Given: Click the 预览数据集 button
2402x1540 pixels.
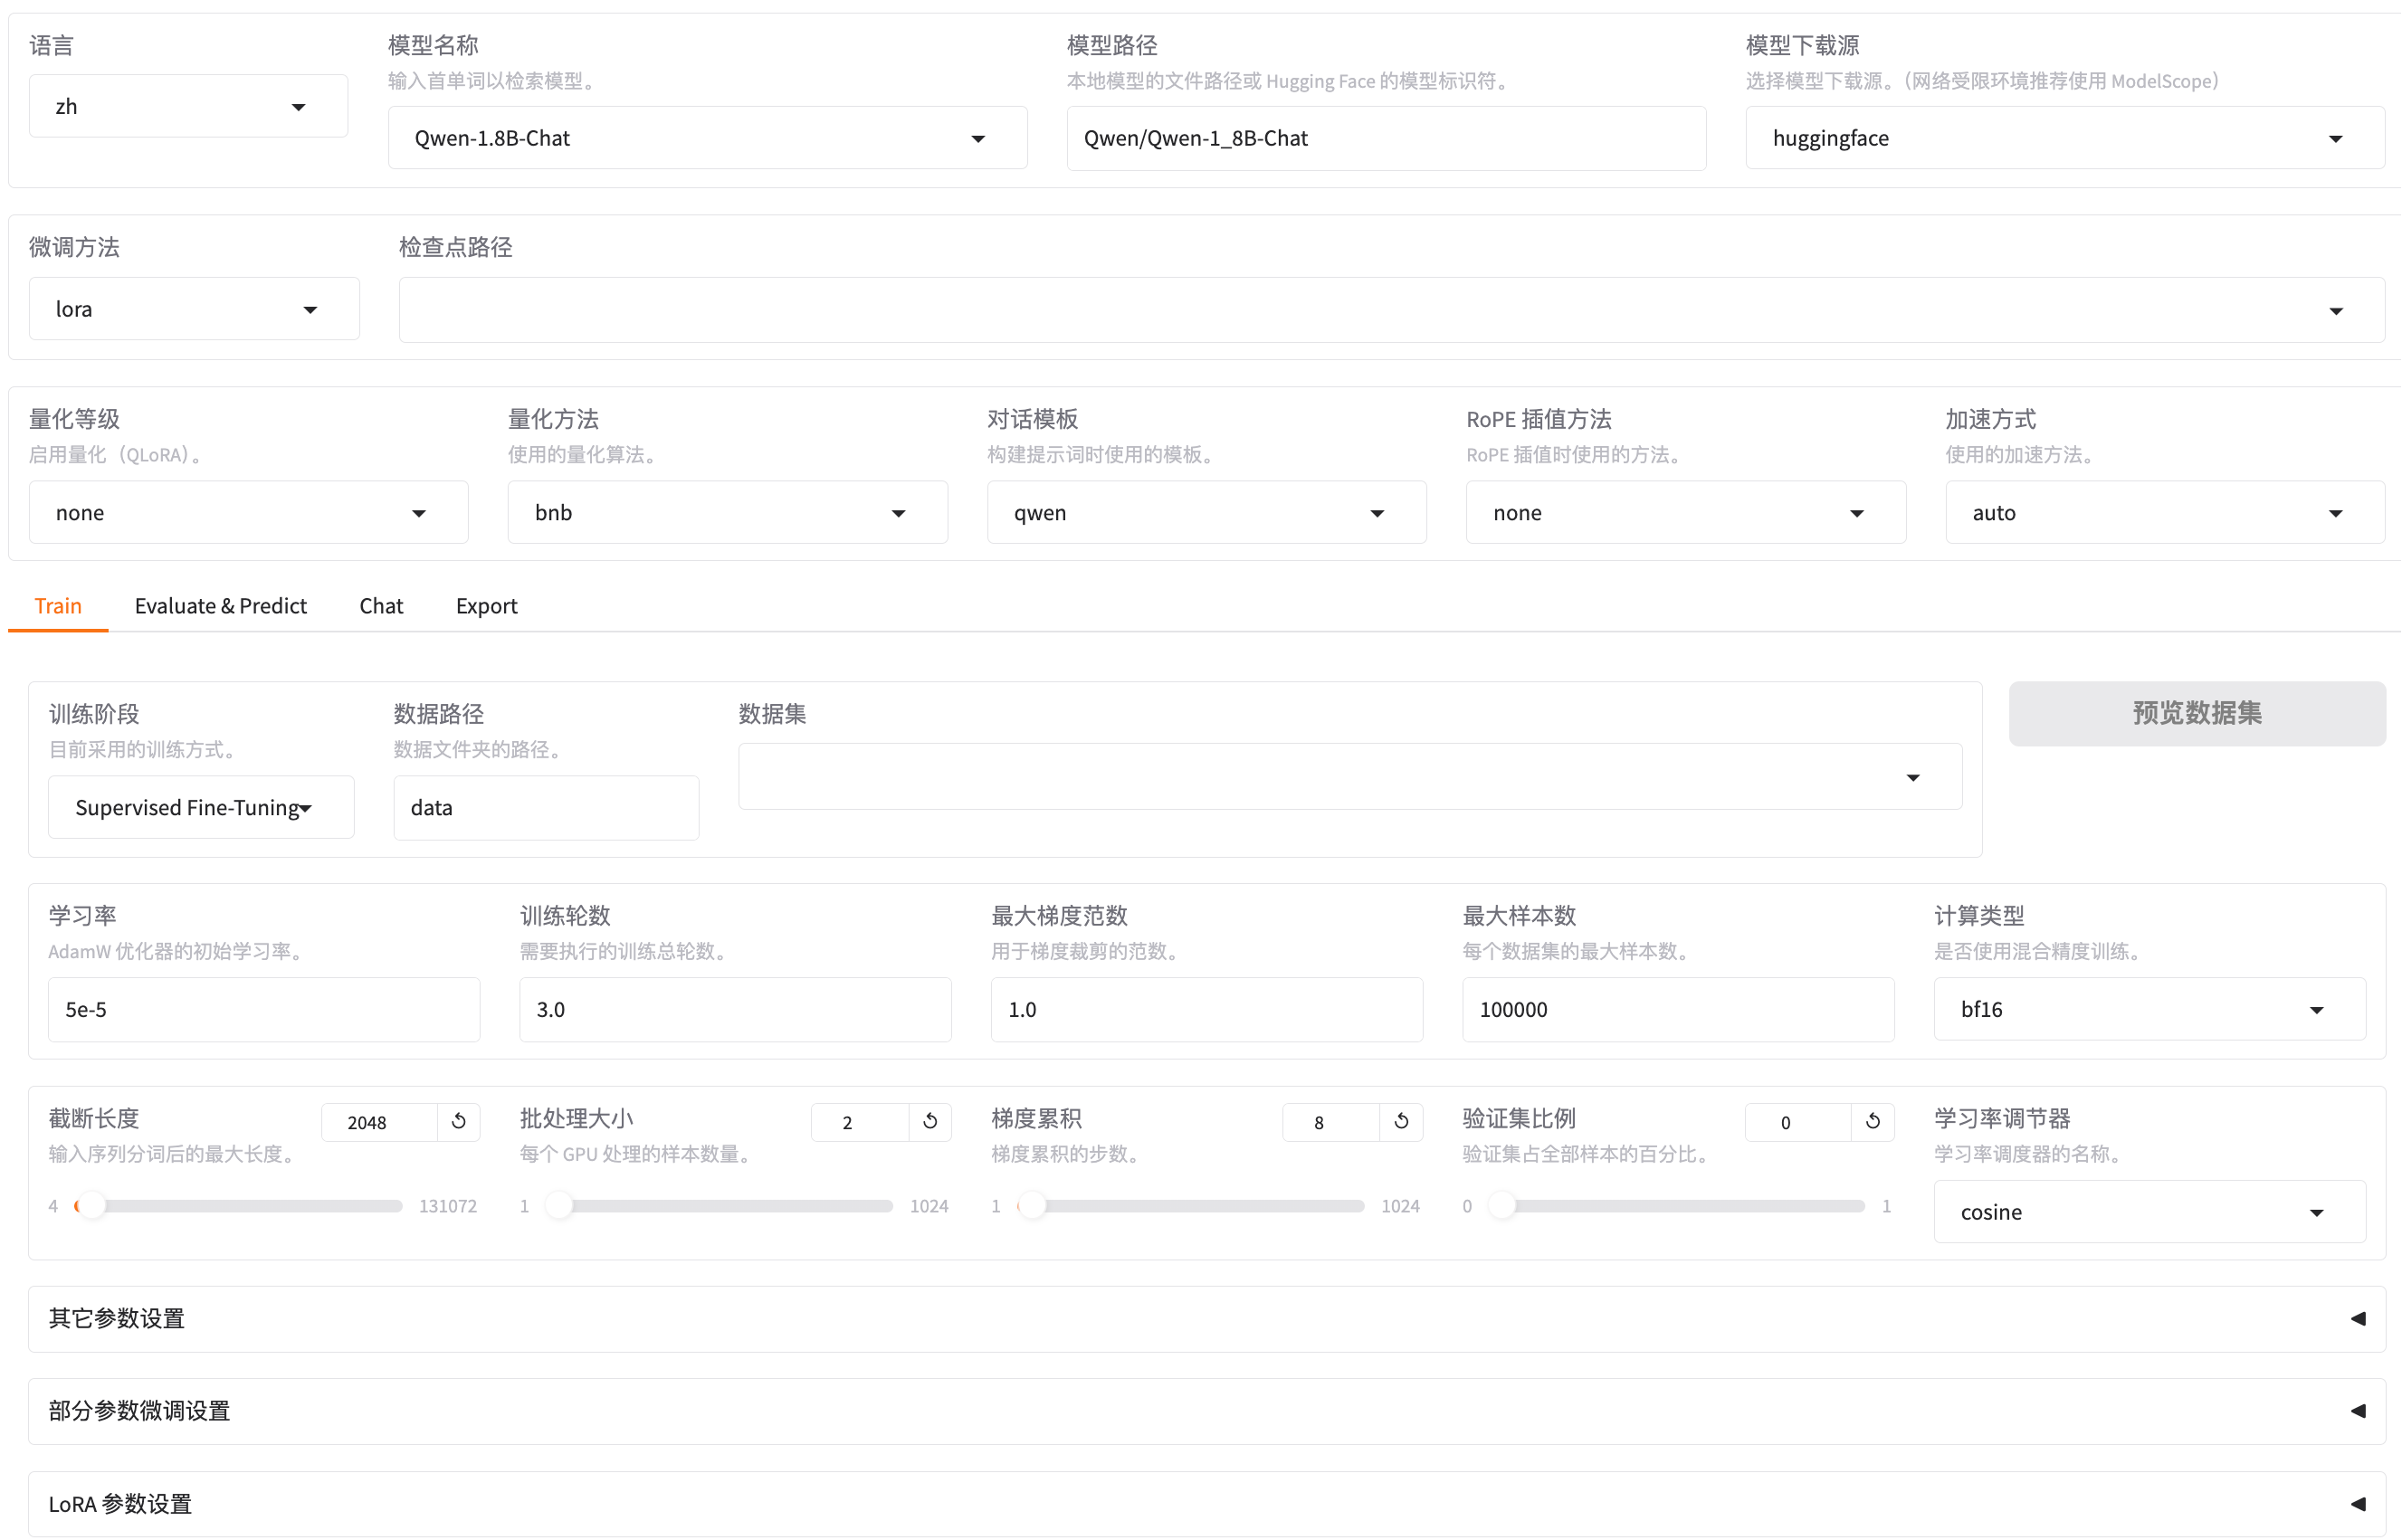Looking at the screenshot, I should [2196, 713].
